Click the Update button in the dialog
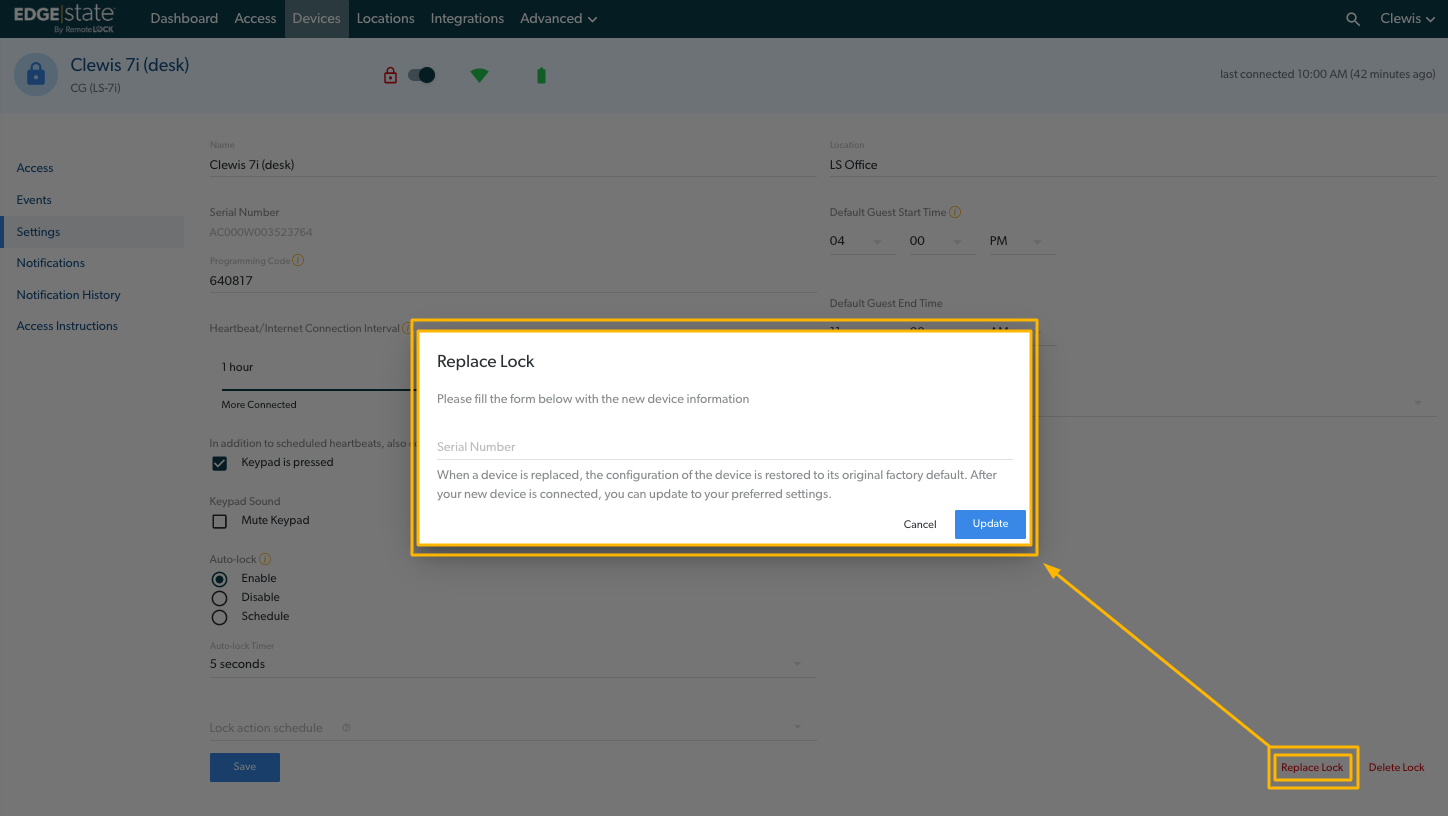The height and width of the screenshot is (816, 1448). (x=990, y=524)
